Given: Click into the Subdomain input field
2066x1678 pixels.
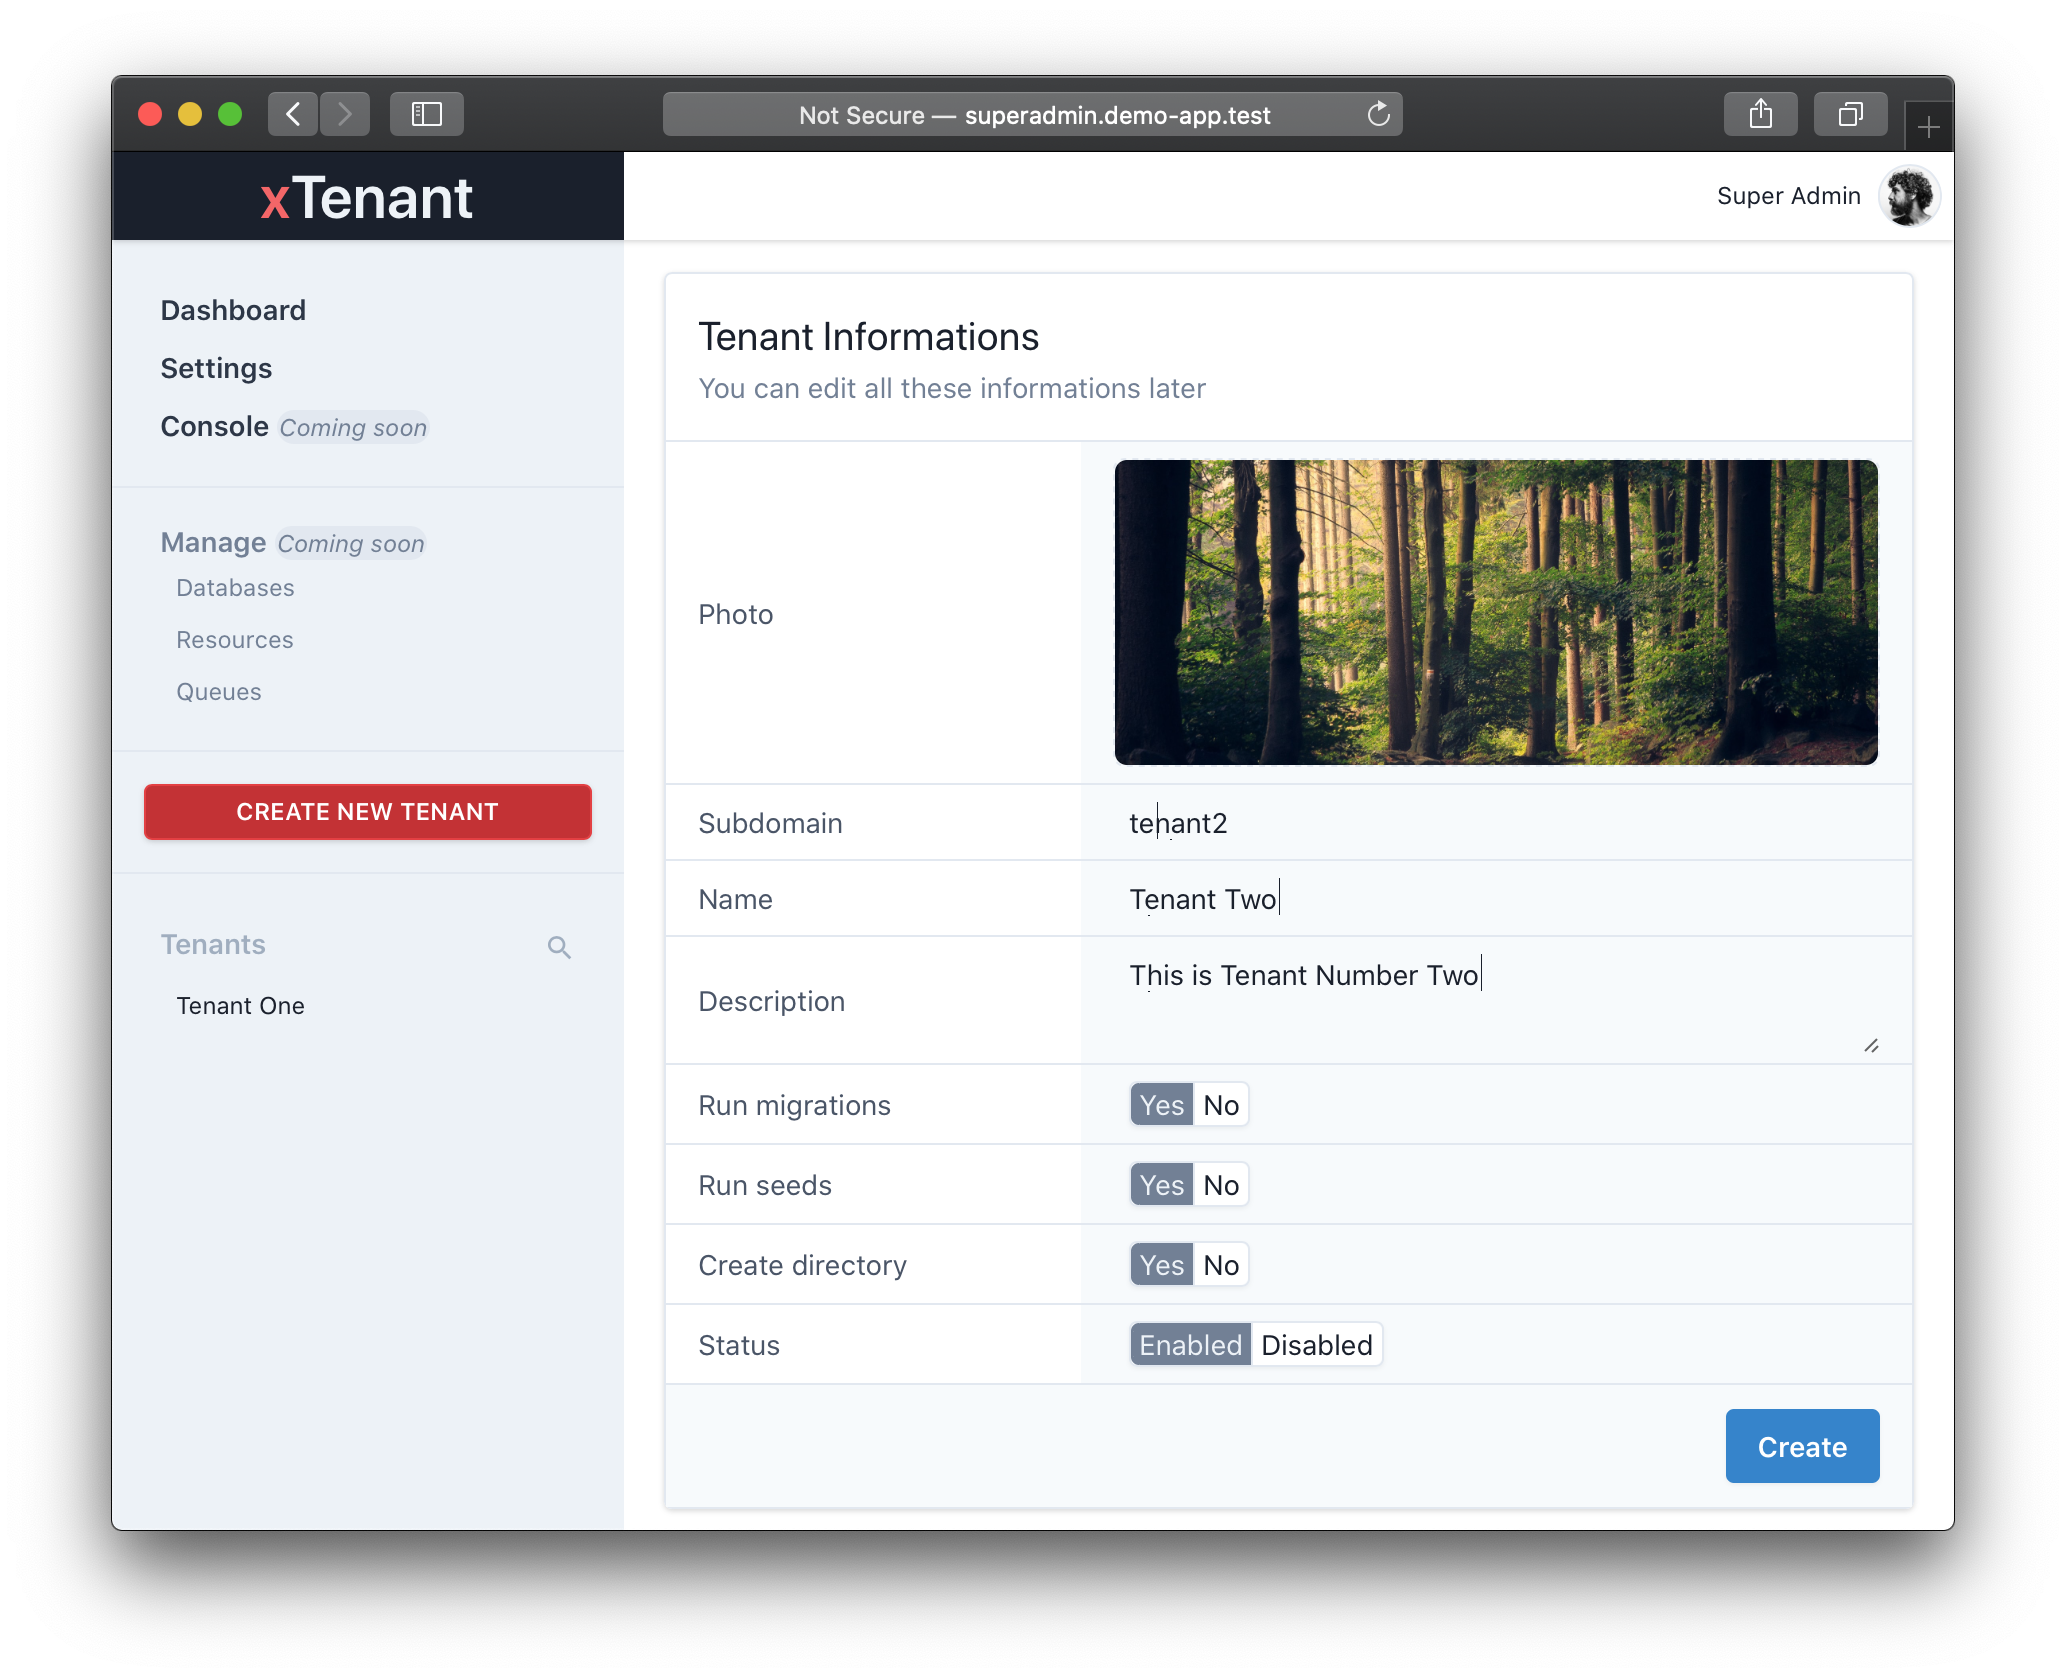Looking at the screenshot, I should 1496,823.
